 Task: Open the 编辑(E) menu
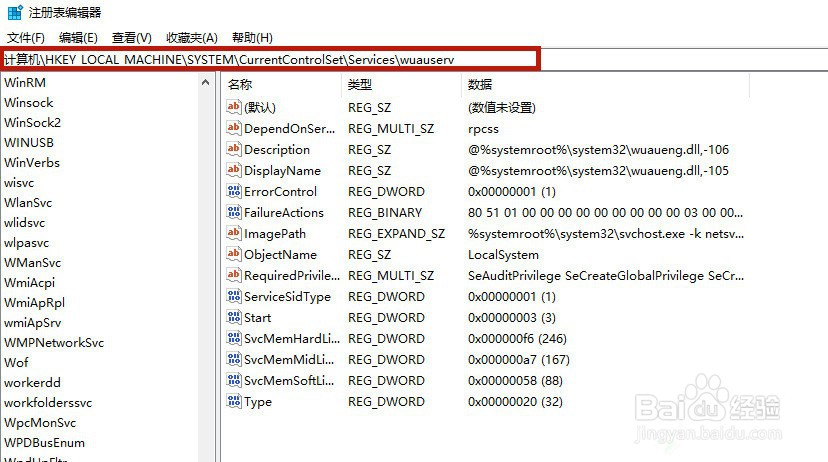[x=78, y=38]
